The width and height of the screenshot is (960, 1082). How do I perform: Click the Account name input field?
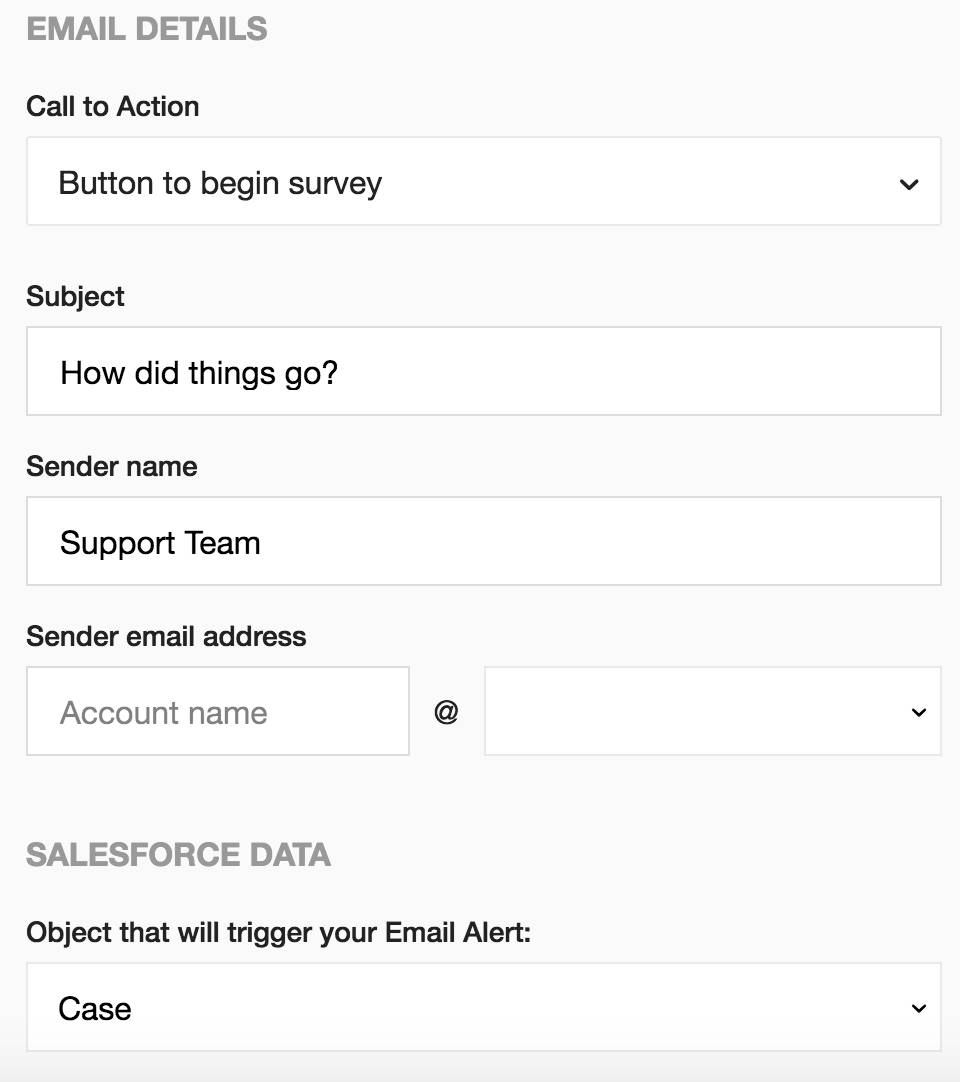point(217,711)
